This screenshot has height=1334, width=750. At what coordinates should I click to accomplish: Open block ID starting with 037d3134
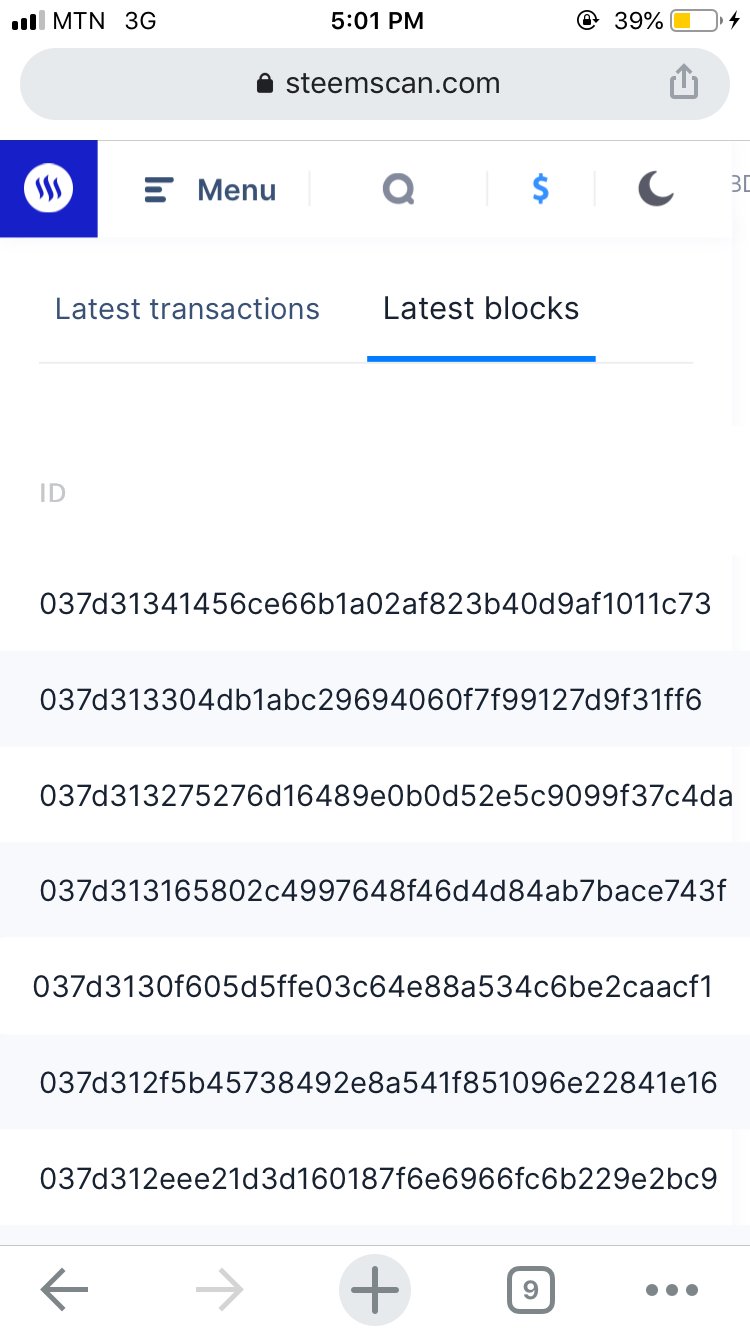375,604
